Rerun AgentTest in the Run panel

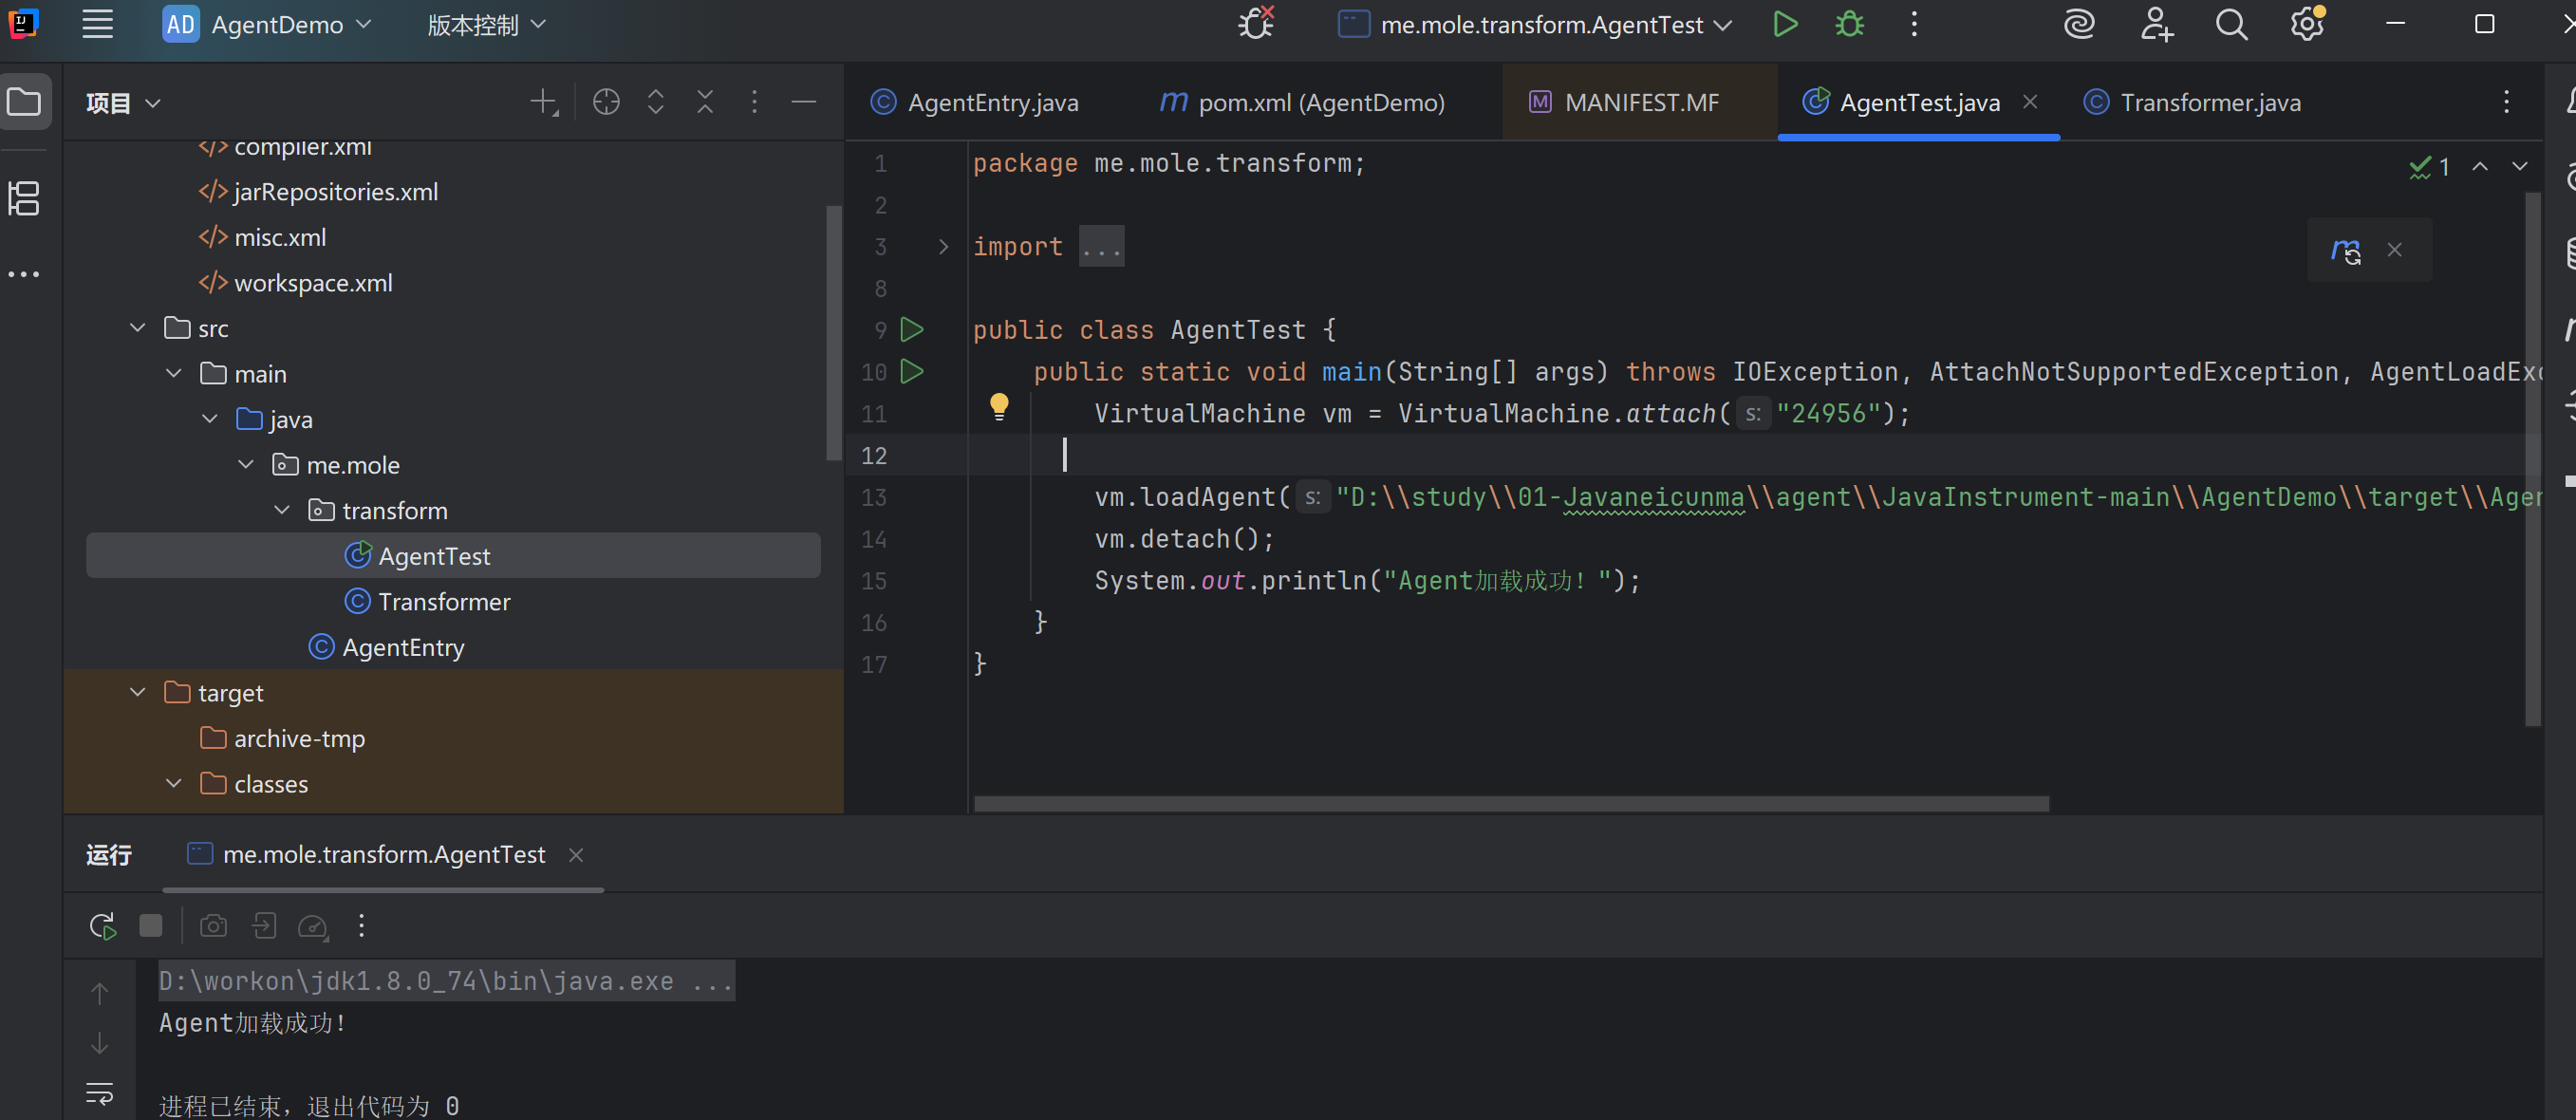[102, 926]
